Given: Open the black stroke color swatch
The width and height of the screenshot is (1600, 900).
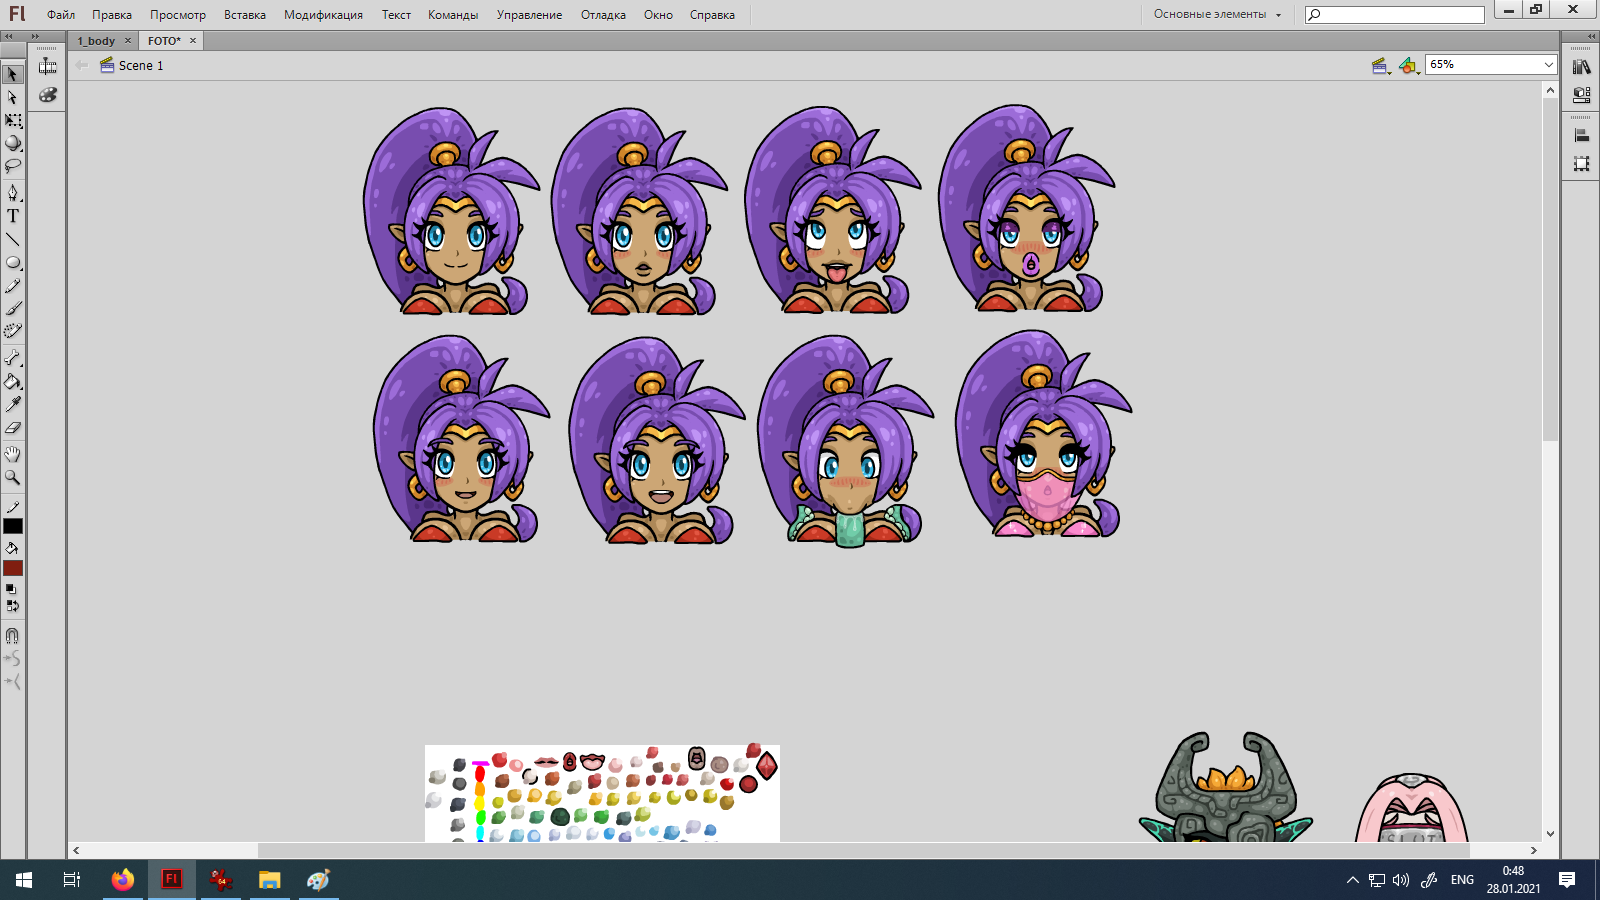Looking at the screenshot, I should click(x=13, y=526).
